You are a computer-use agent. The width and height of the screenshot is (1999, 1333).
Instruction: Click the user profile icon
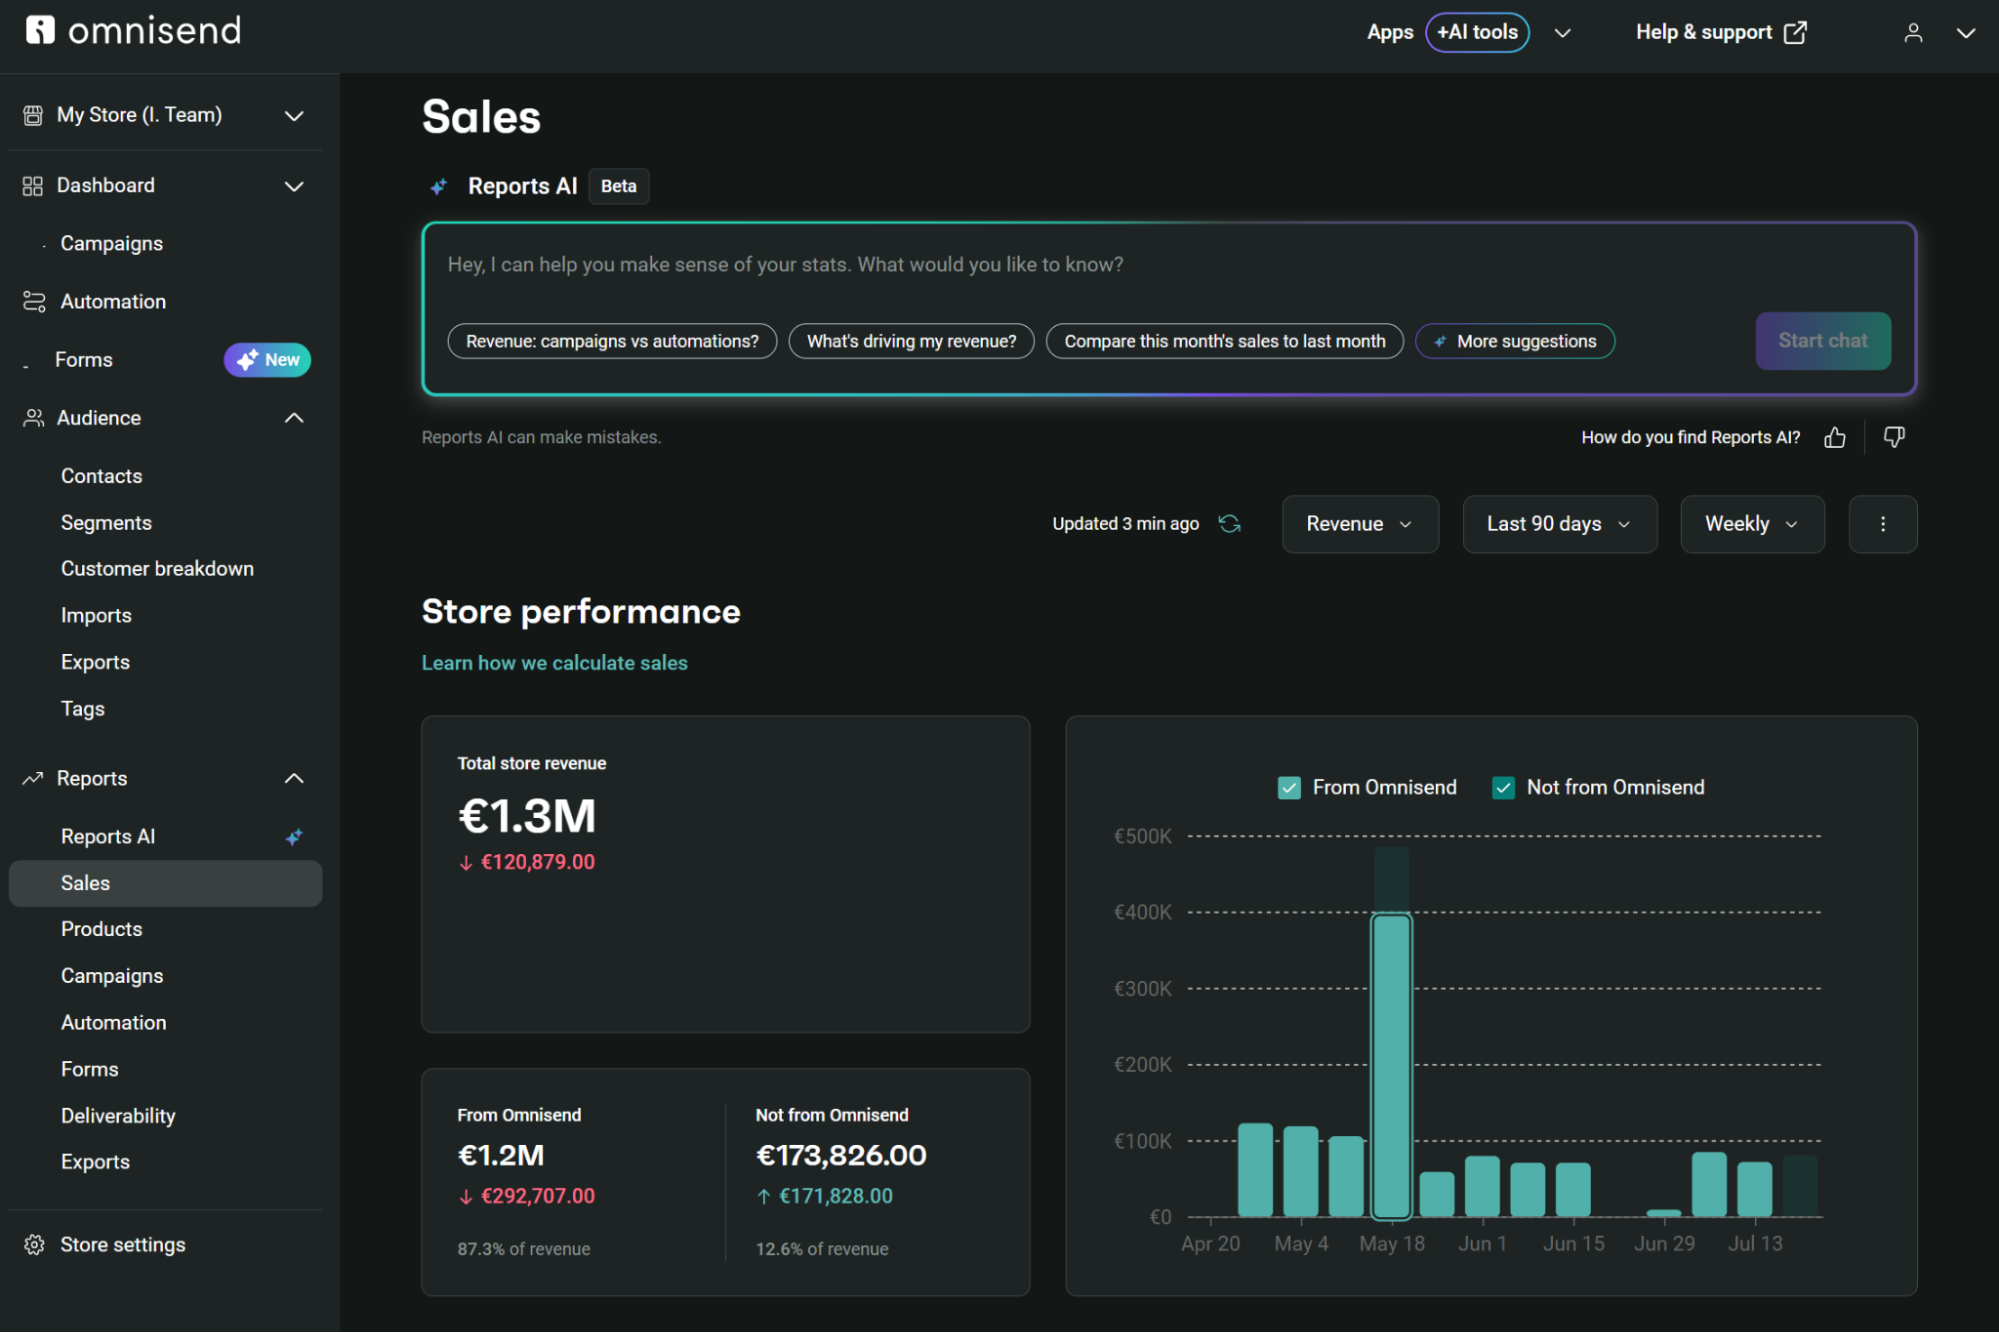pyautogui.click(x=1913, y=33)
